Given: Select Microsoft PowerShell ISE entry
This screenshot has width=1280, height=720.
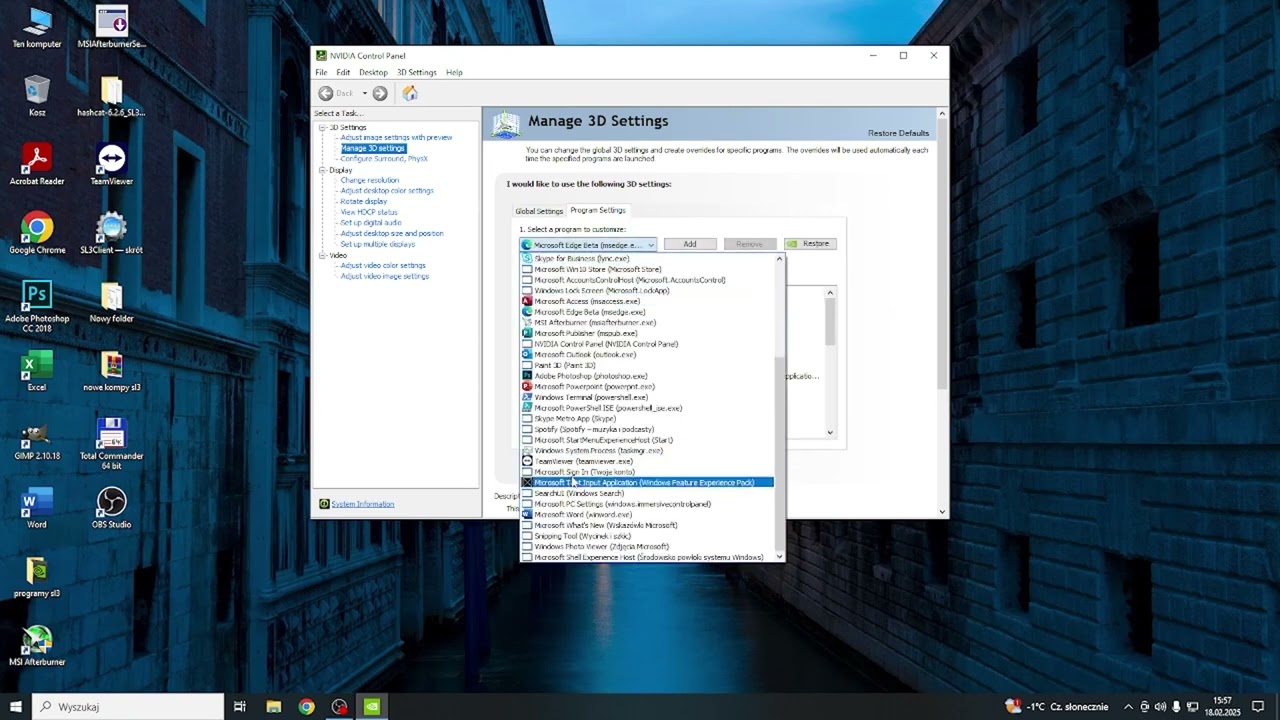Looking at the screenshot, I should (647, 408).
